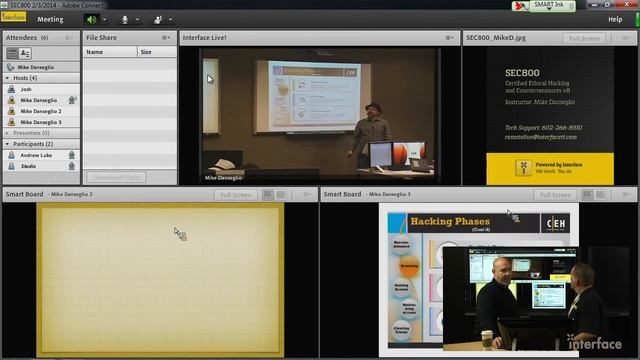Collapse the Participants (2) group
This screenshot has width=640, height=360.
coord(7,144)
